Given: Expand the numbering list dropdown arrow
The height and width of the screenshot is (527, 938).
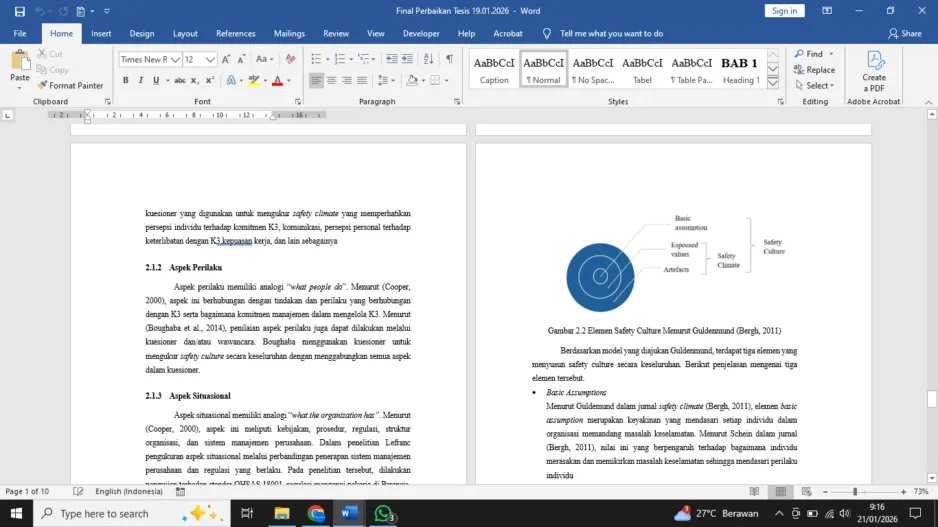Looking at the screenshot, I should [x=351, y=59].
